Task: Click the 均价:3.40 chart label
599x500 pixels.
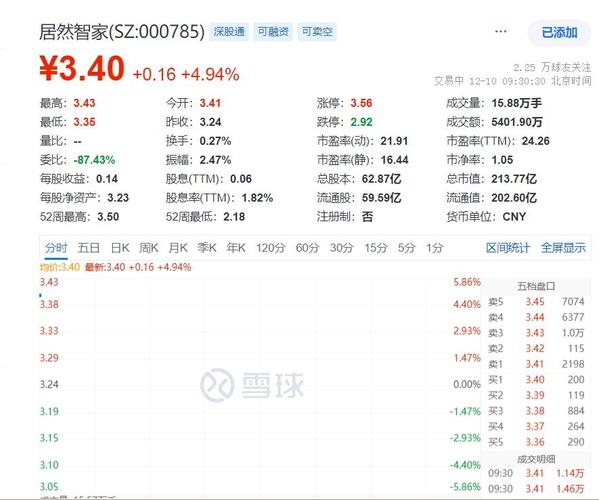Action: coord(60,267)
